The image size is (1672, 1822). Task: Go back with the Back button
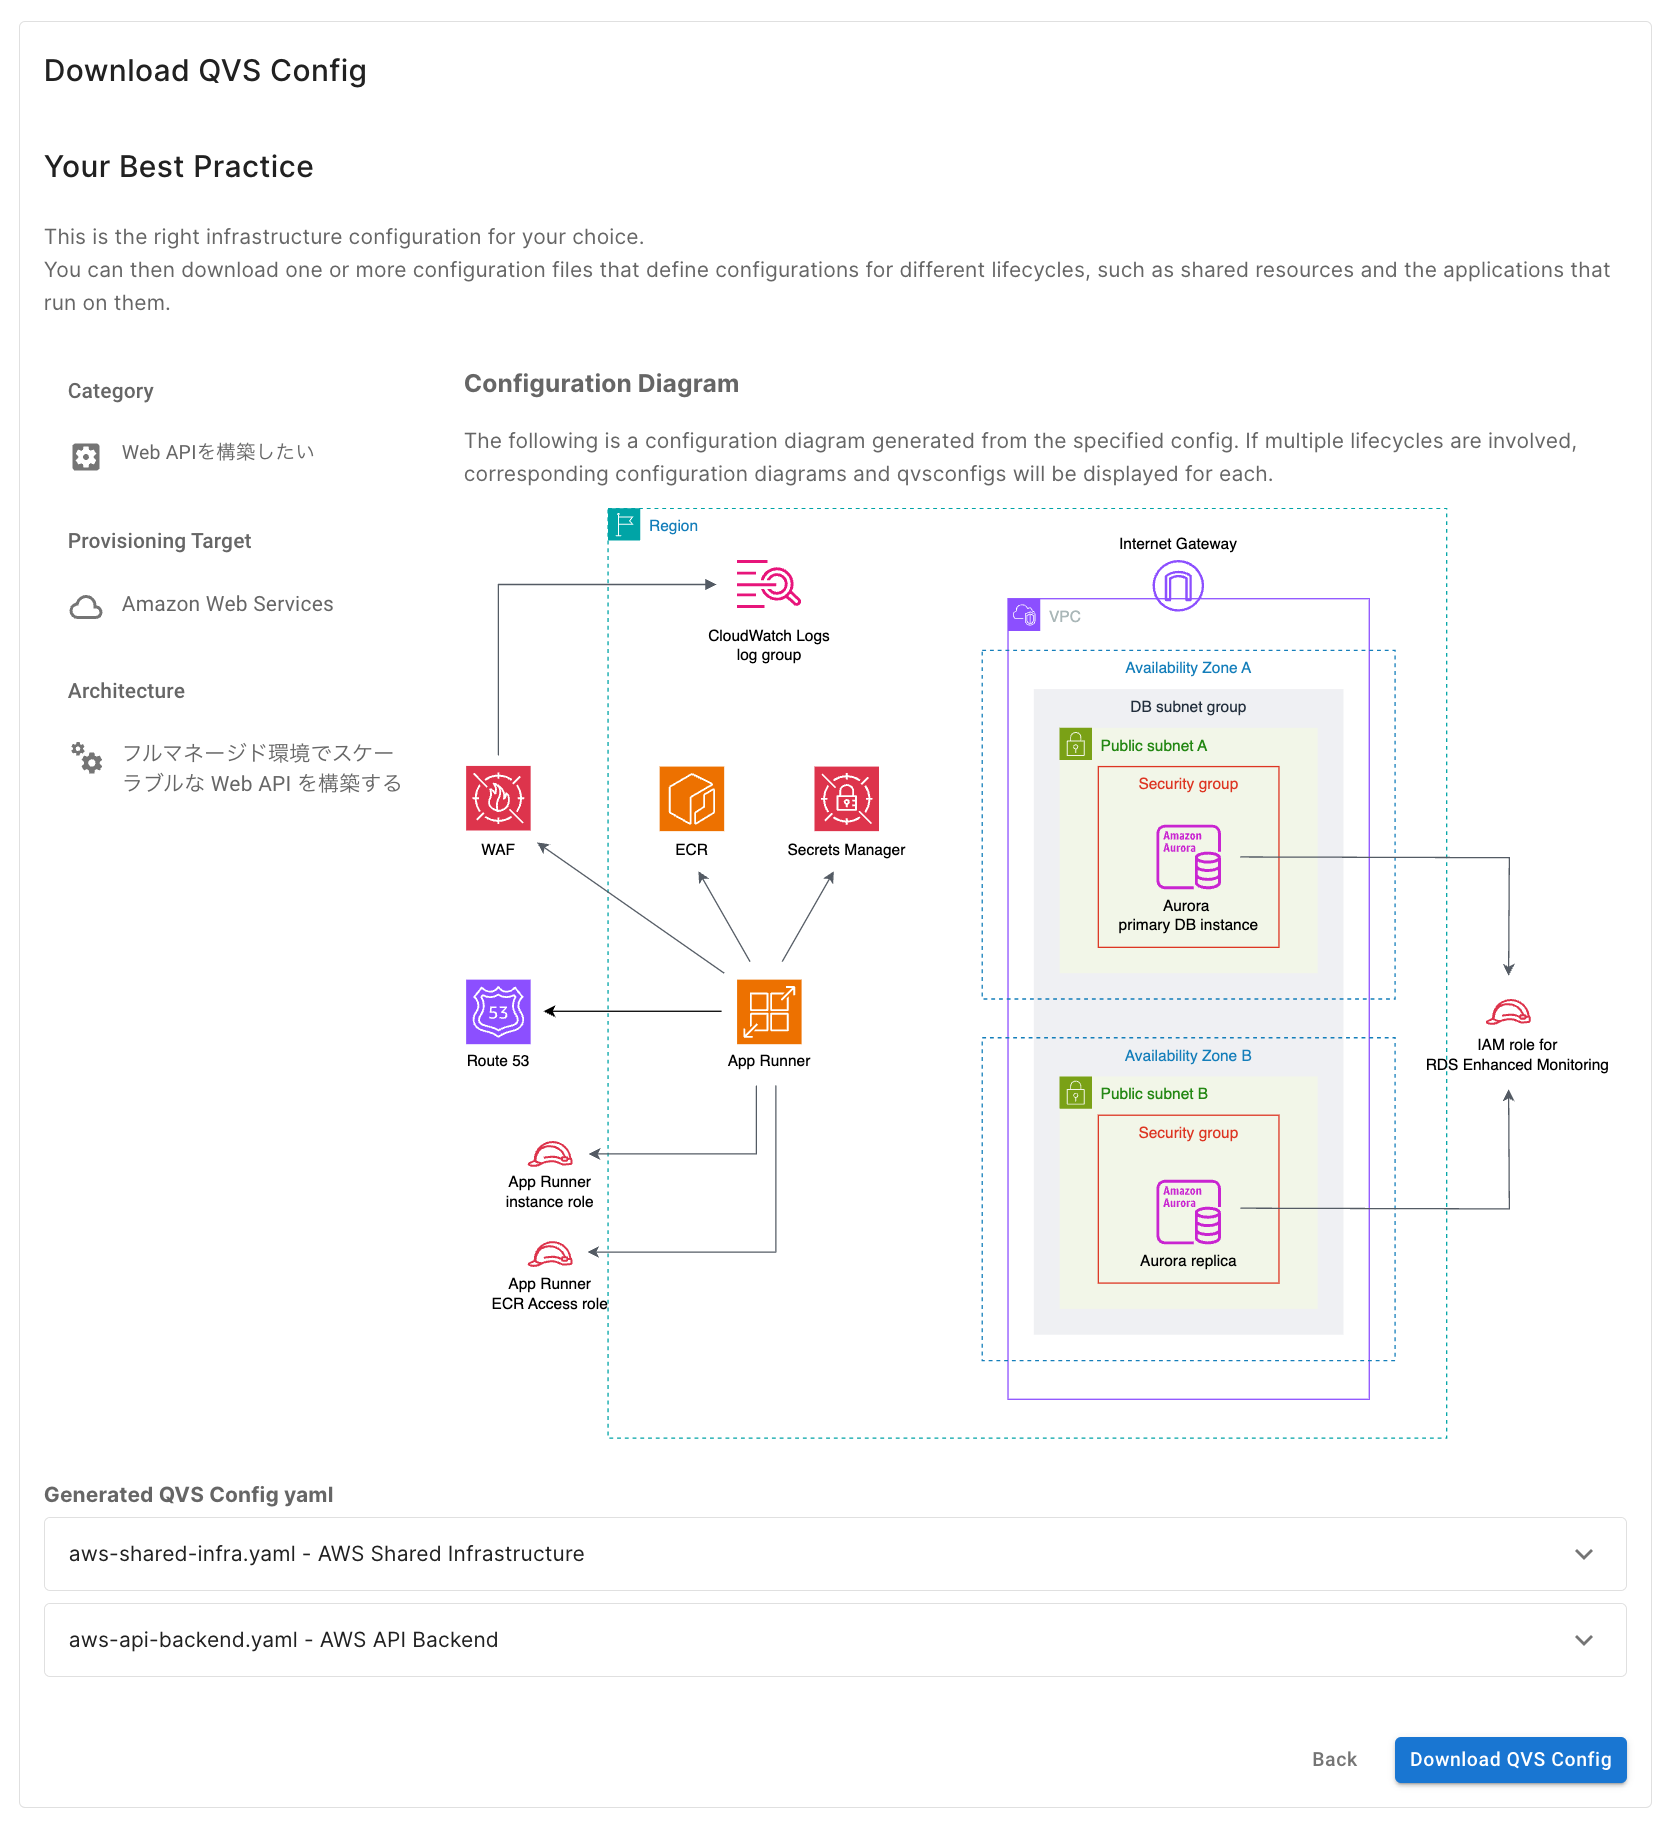(x=1334, y=1760)
